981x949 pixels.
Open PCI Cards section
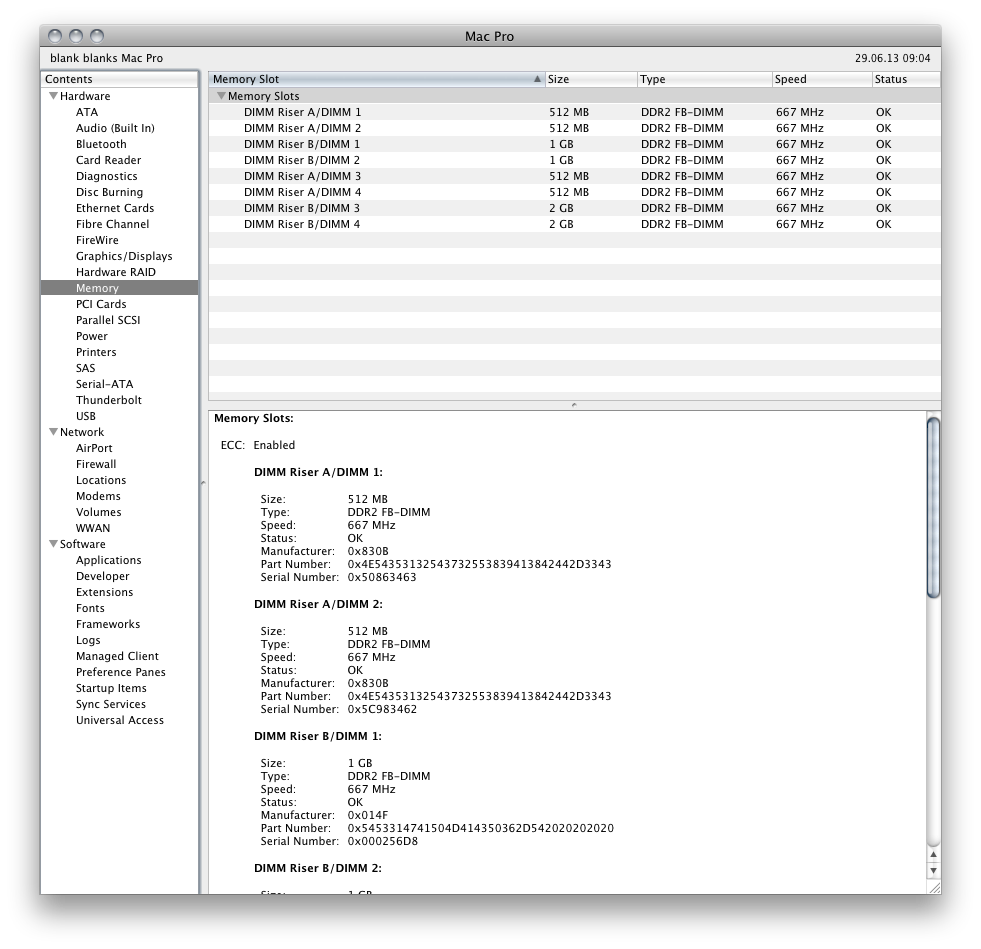[101, 304]
